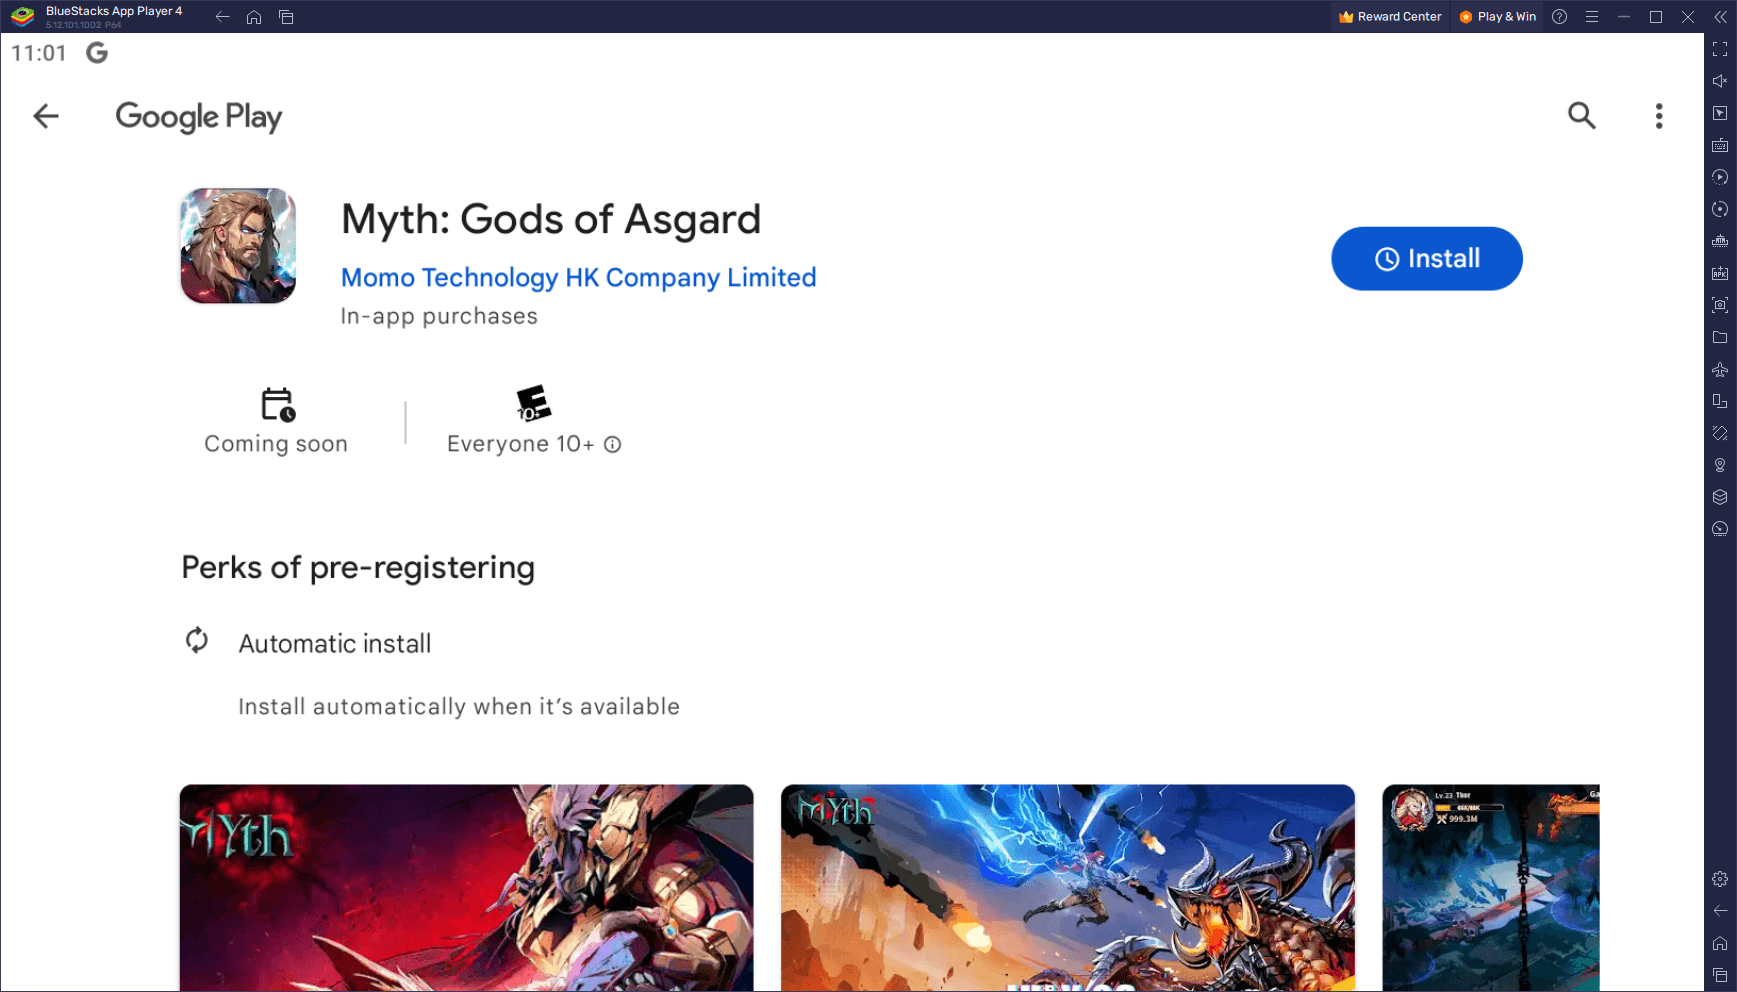The width and height of the screenshot is (1737, 992).
Task: Close the BlueStacks window
Action: pyautogui.click(x=1688, y=17)
